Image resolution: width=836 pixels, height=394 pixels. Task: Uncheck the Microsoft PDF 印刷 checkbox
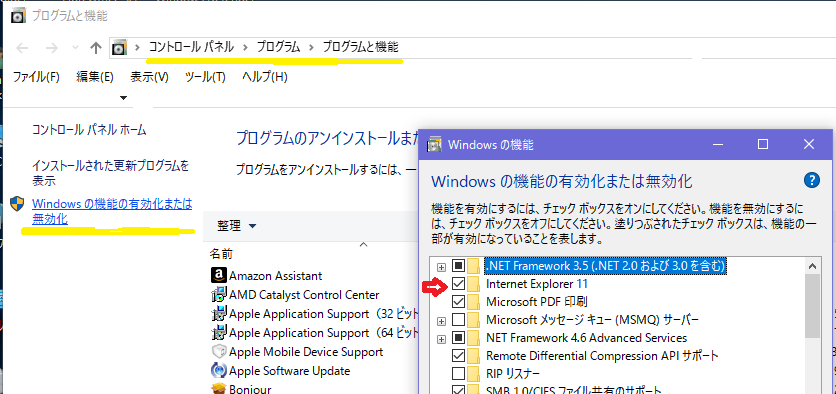pyautogui.click(x=459, y=302)
